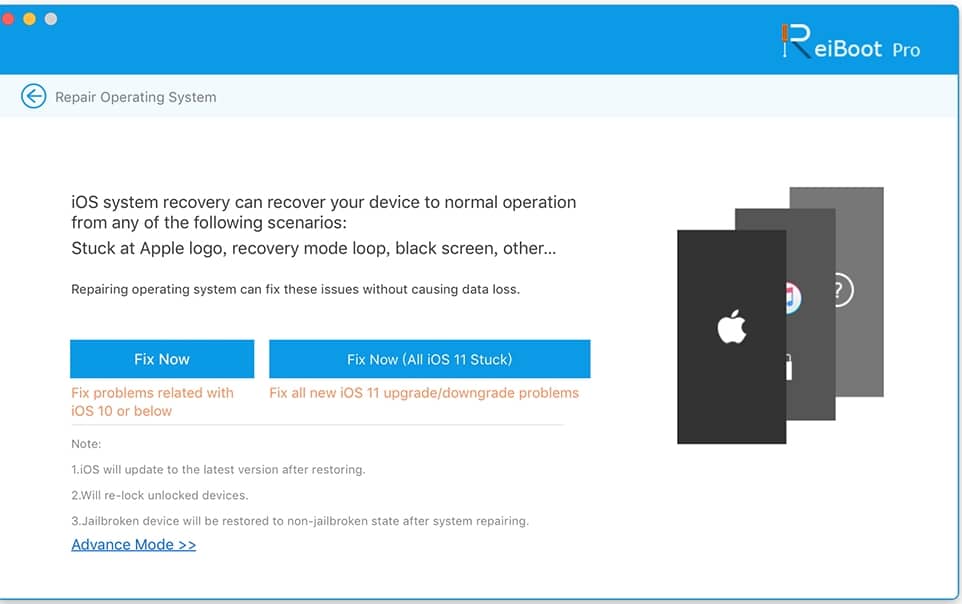This screenshot has height=604, width=962.
Task: Select the Pro label in the header
Action: tap(908, 50)
